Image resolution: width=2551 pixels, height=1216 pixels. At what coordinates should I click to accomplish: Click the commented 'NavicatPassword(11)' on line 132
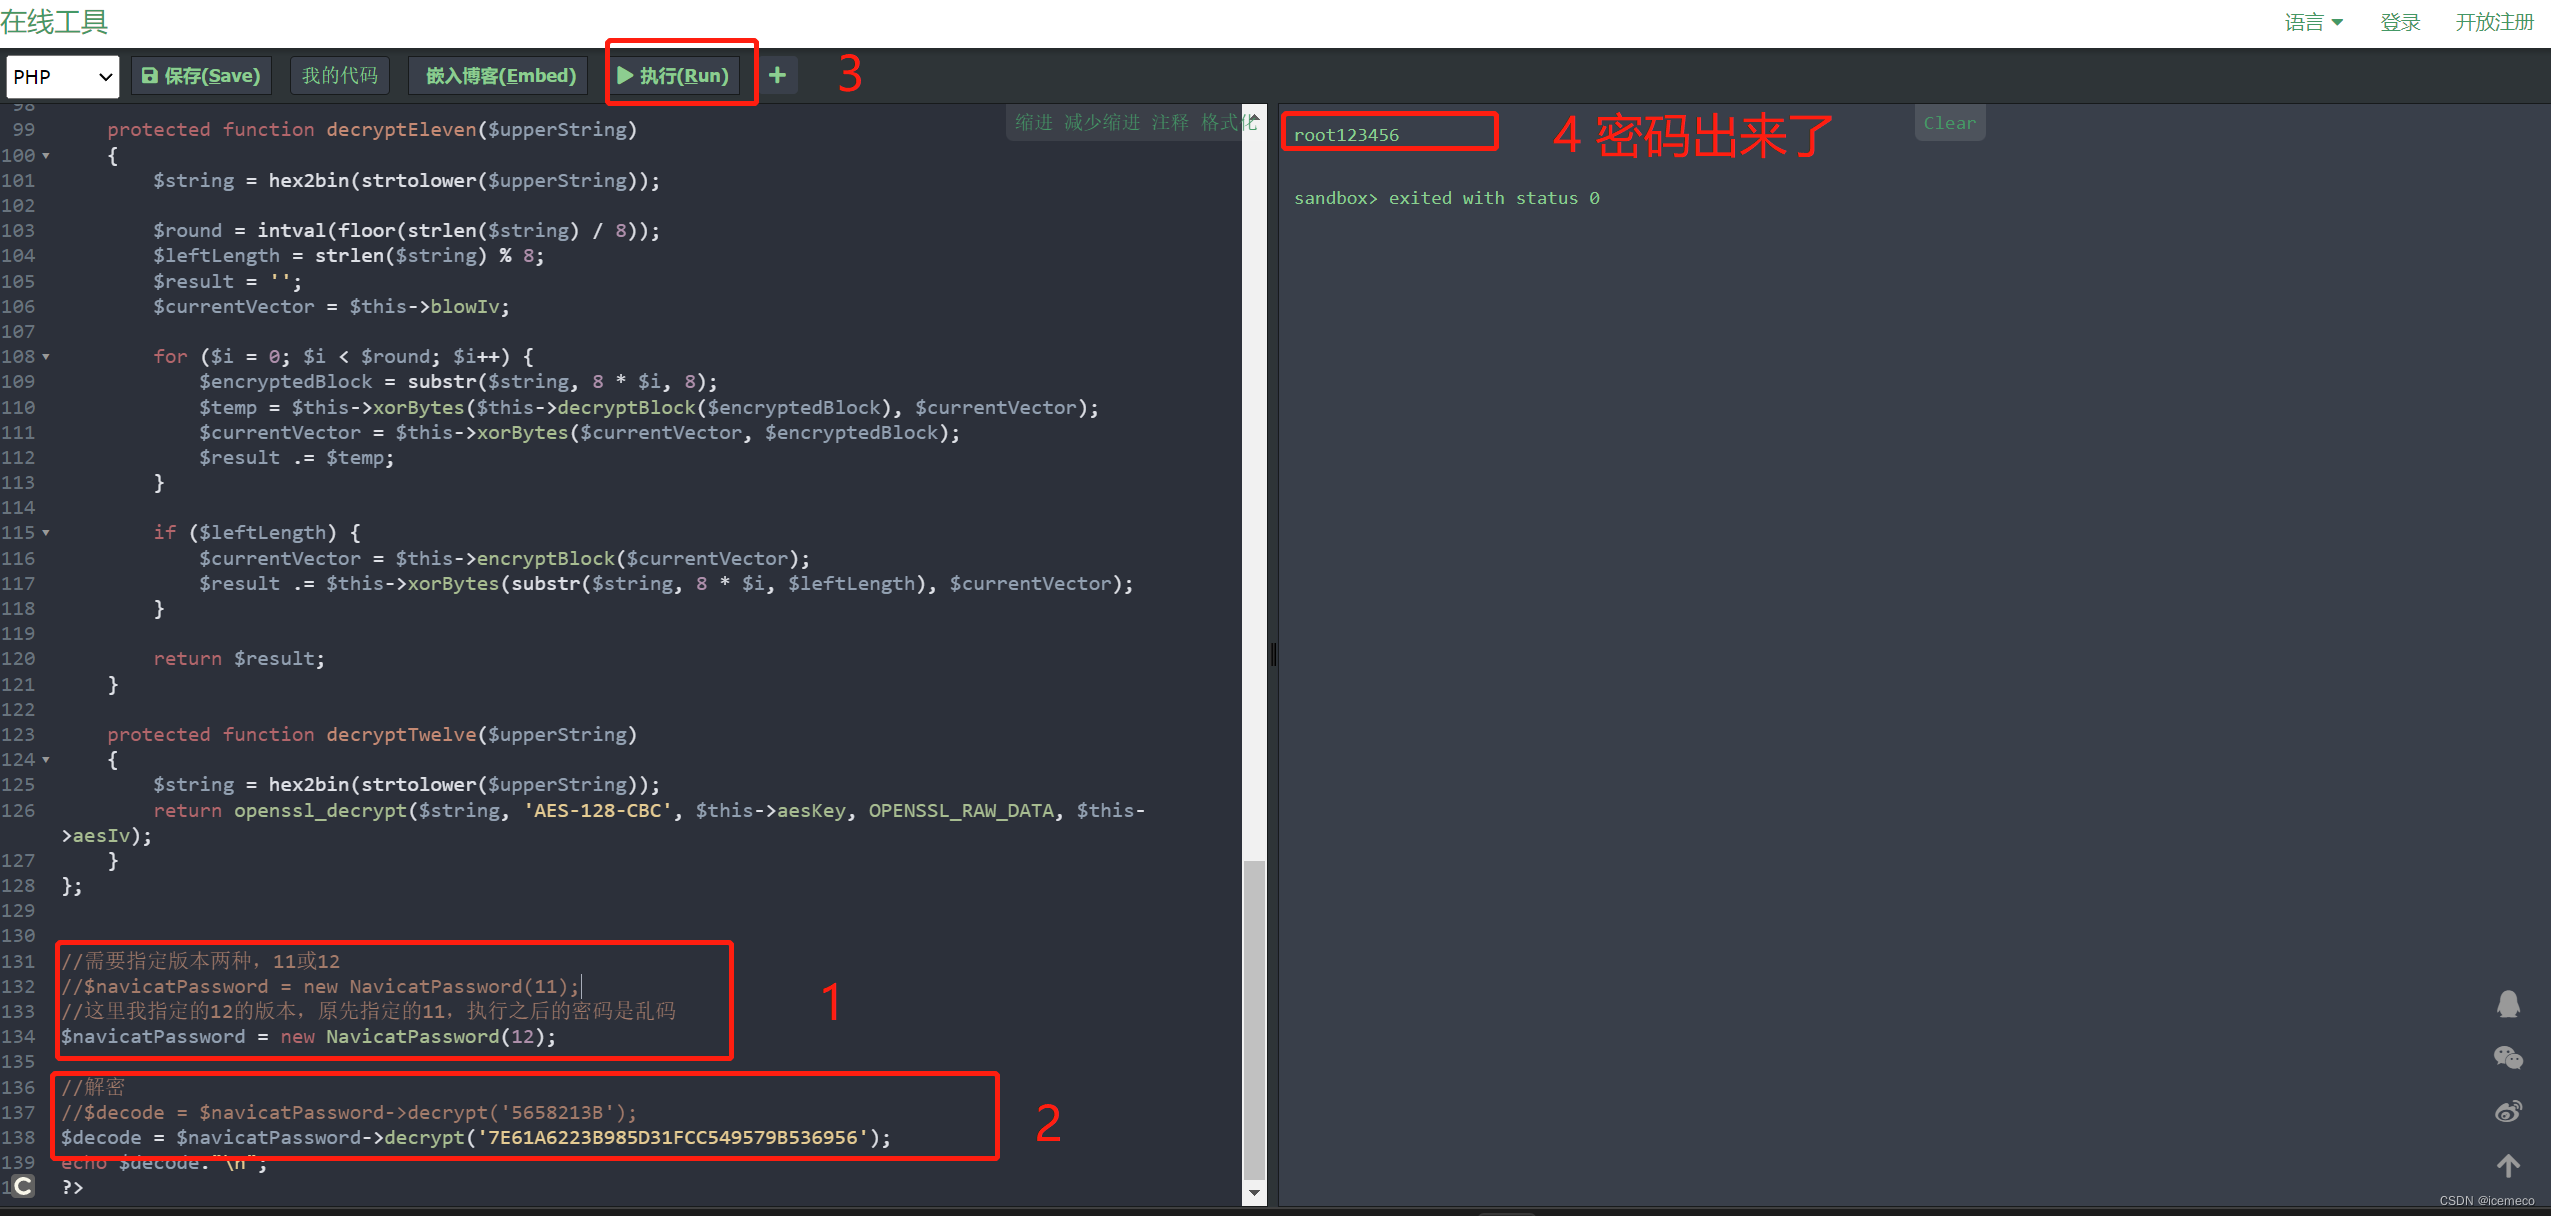coord(459,987)
